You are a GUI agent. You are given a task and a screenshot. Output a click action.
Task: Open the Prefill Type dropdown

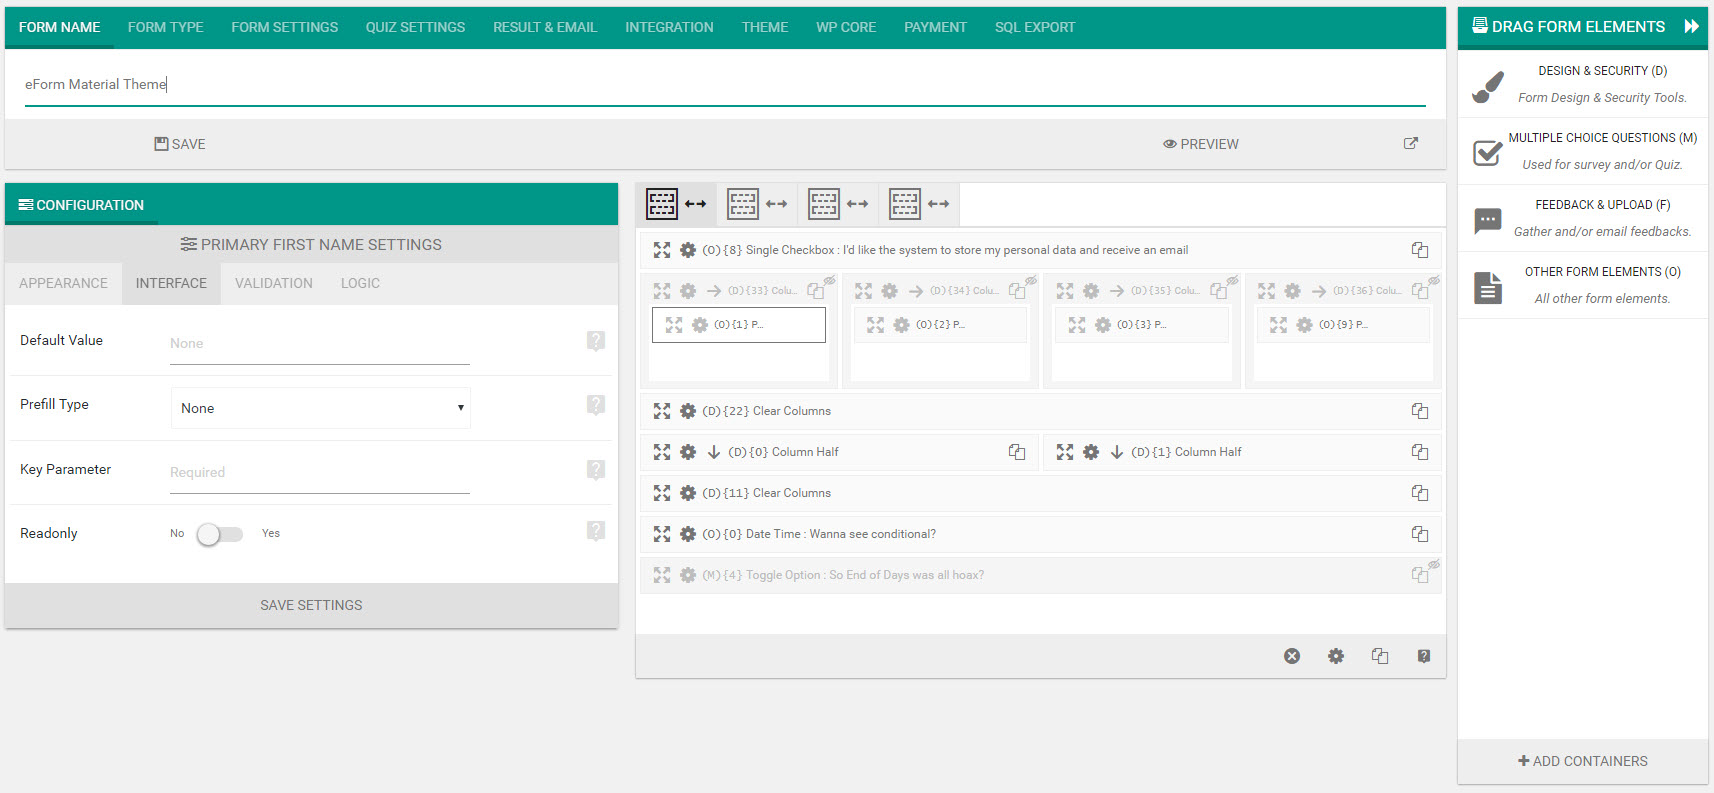pos(320,408)
